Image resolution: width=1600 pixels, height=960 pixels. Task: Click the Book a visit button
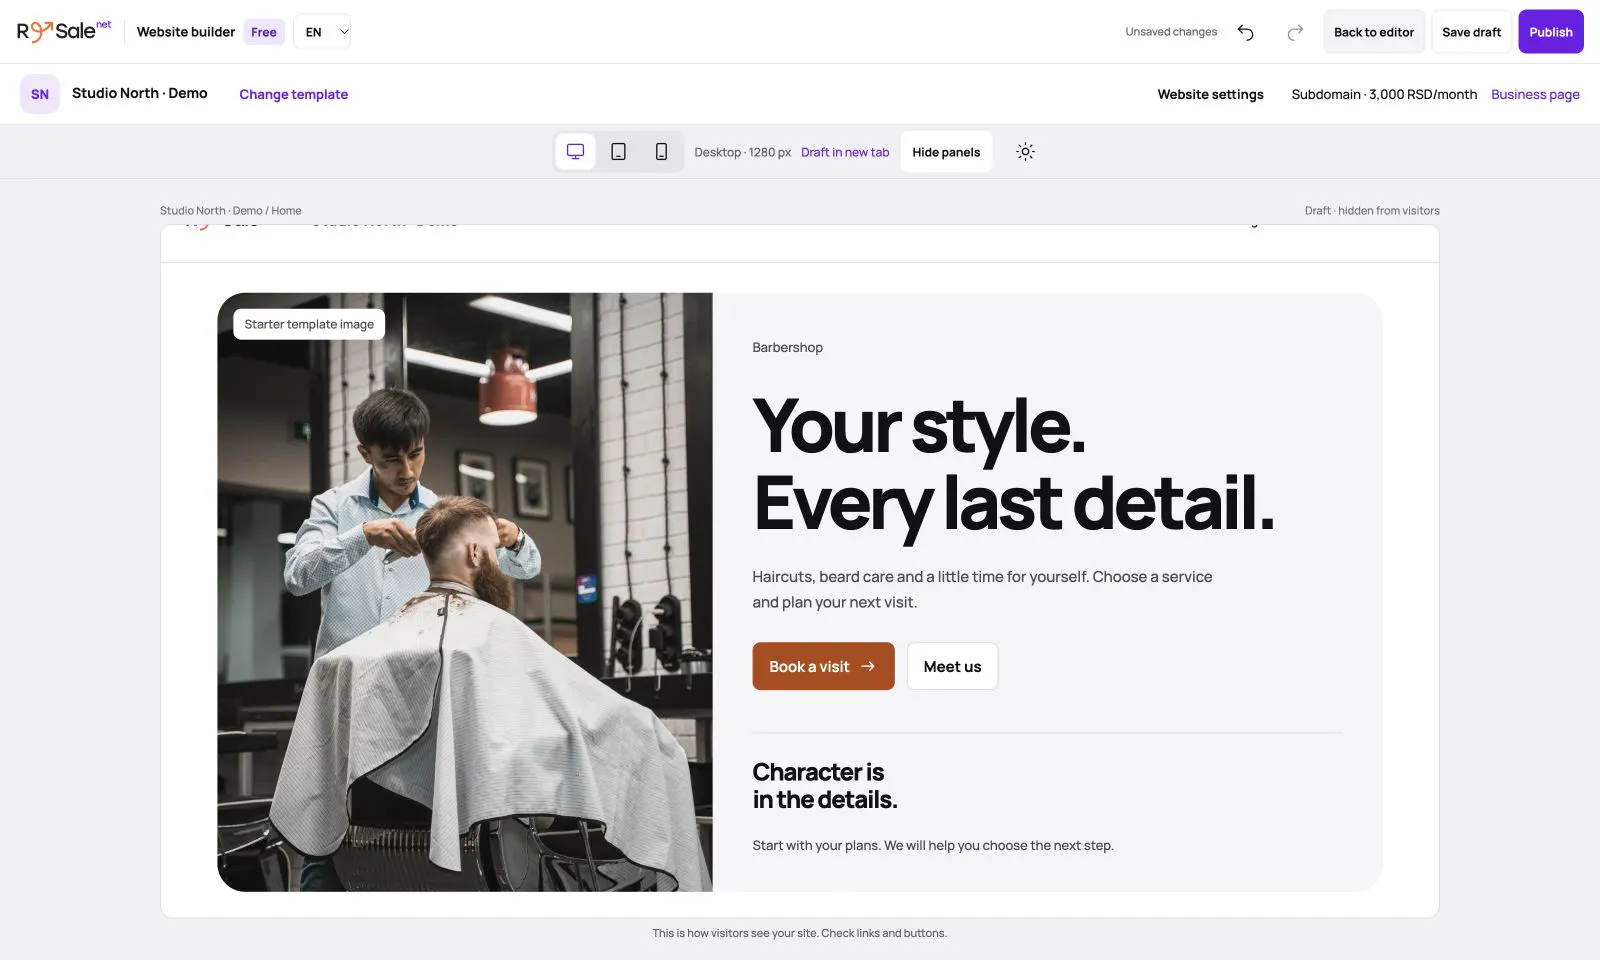(823, 666)
